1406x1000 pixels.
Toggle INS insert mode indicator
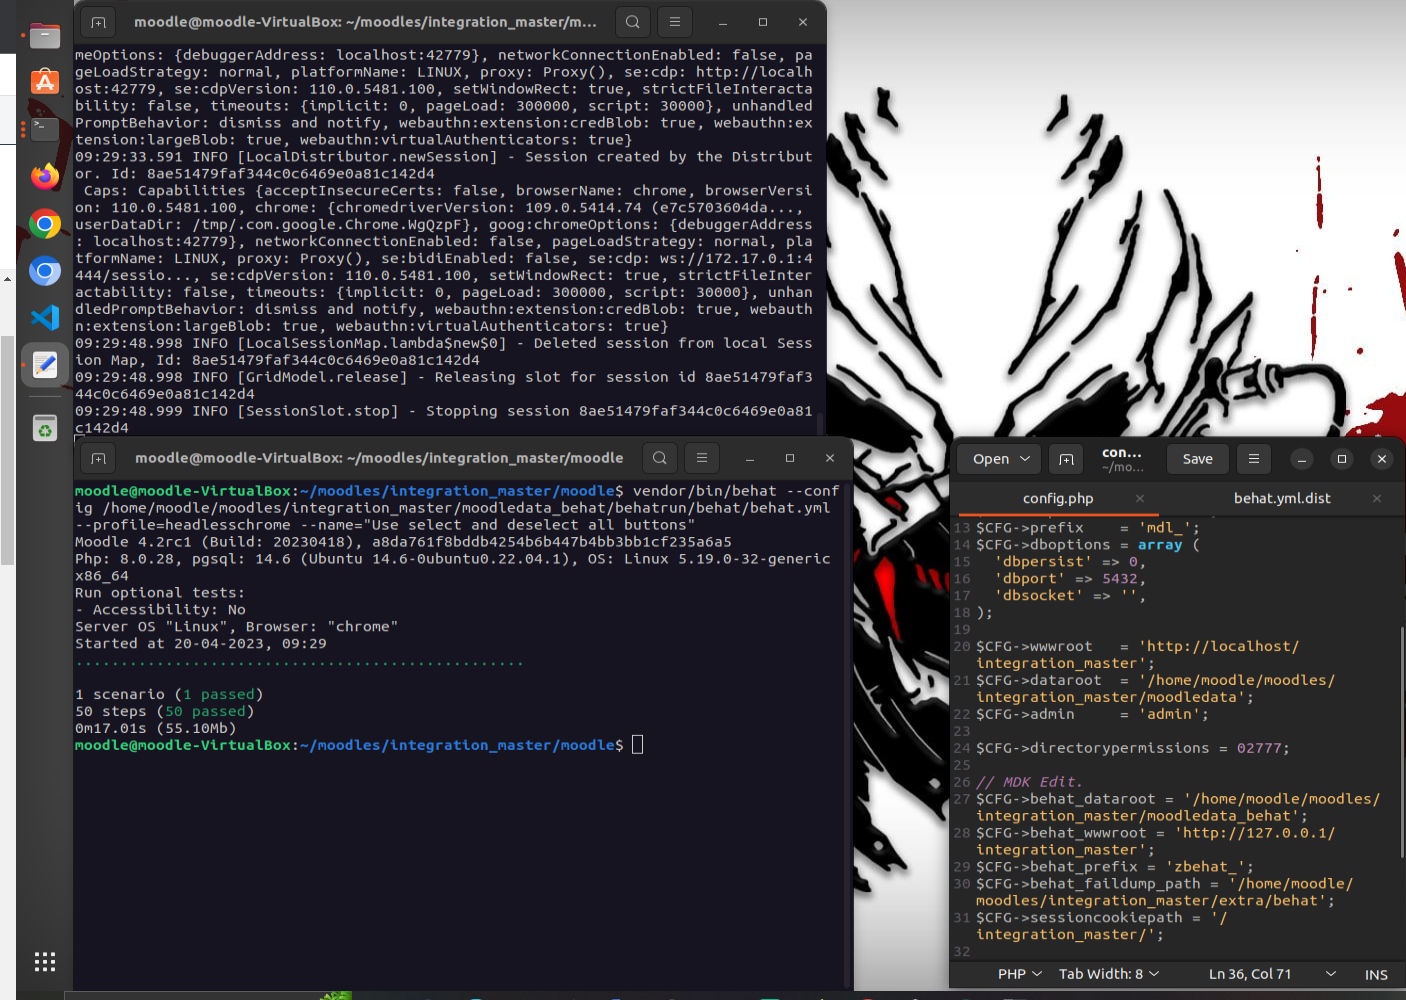(1376, 974)
